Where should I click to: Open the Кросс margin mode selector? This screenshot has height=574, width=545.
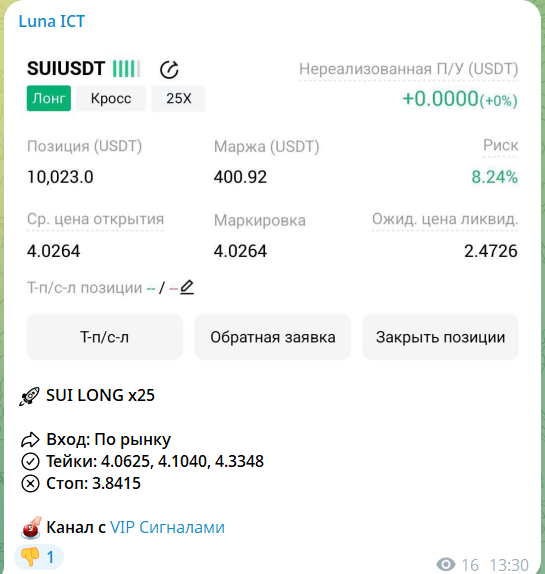[x=111, y=98]
